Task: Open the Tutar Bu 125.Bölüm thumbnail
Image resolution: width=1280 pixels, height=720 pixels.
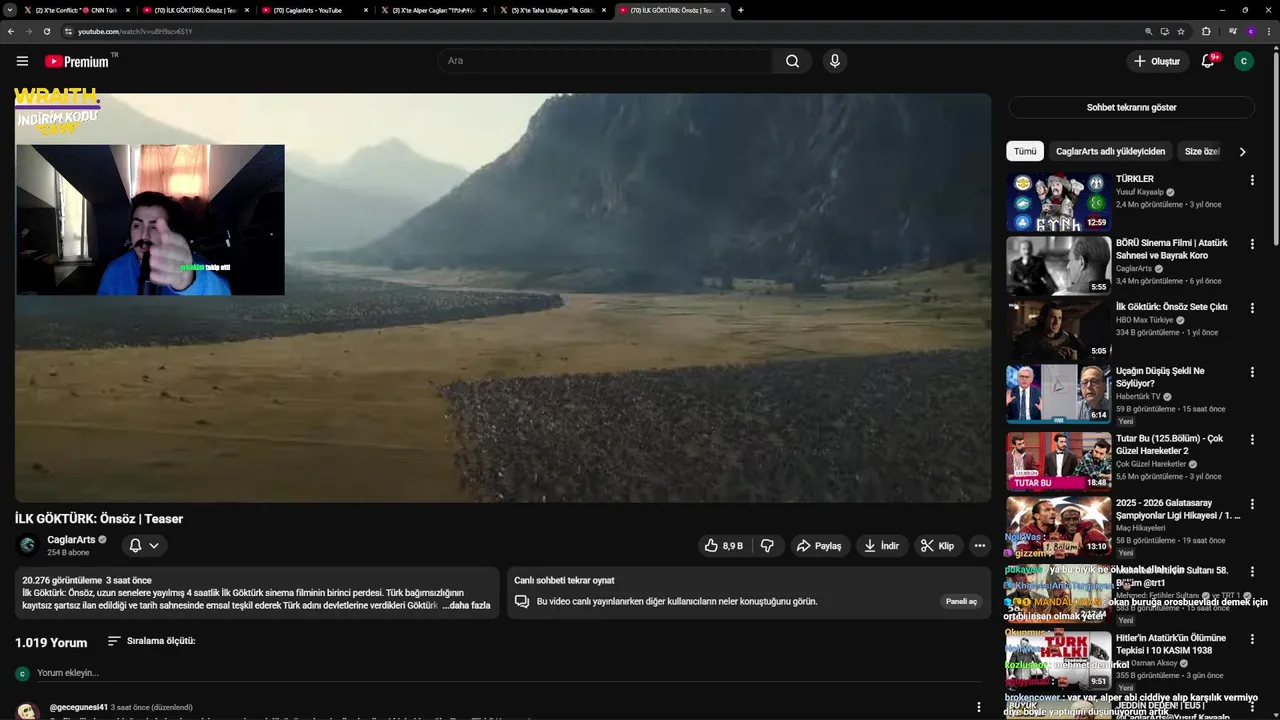Action: tap(1058, 462)
